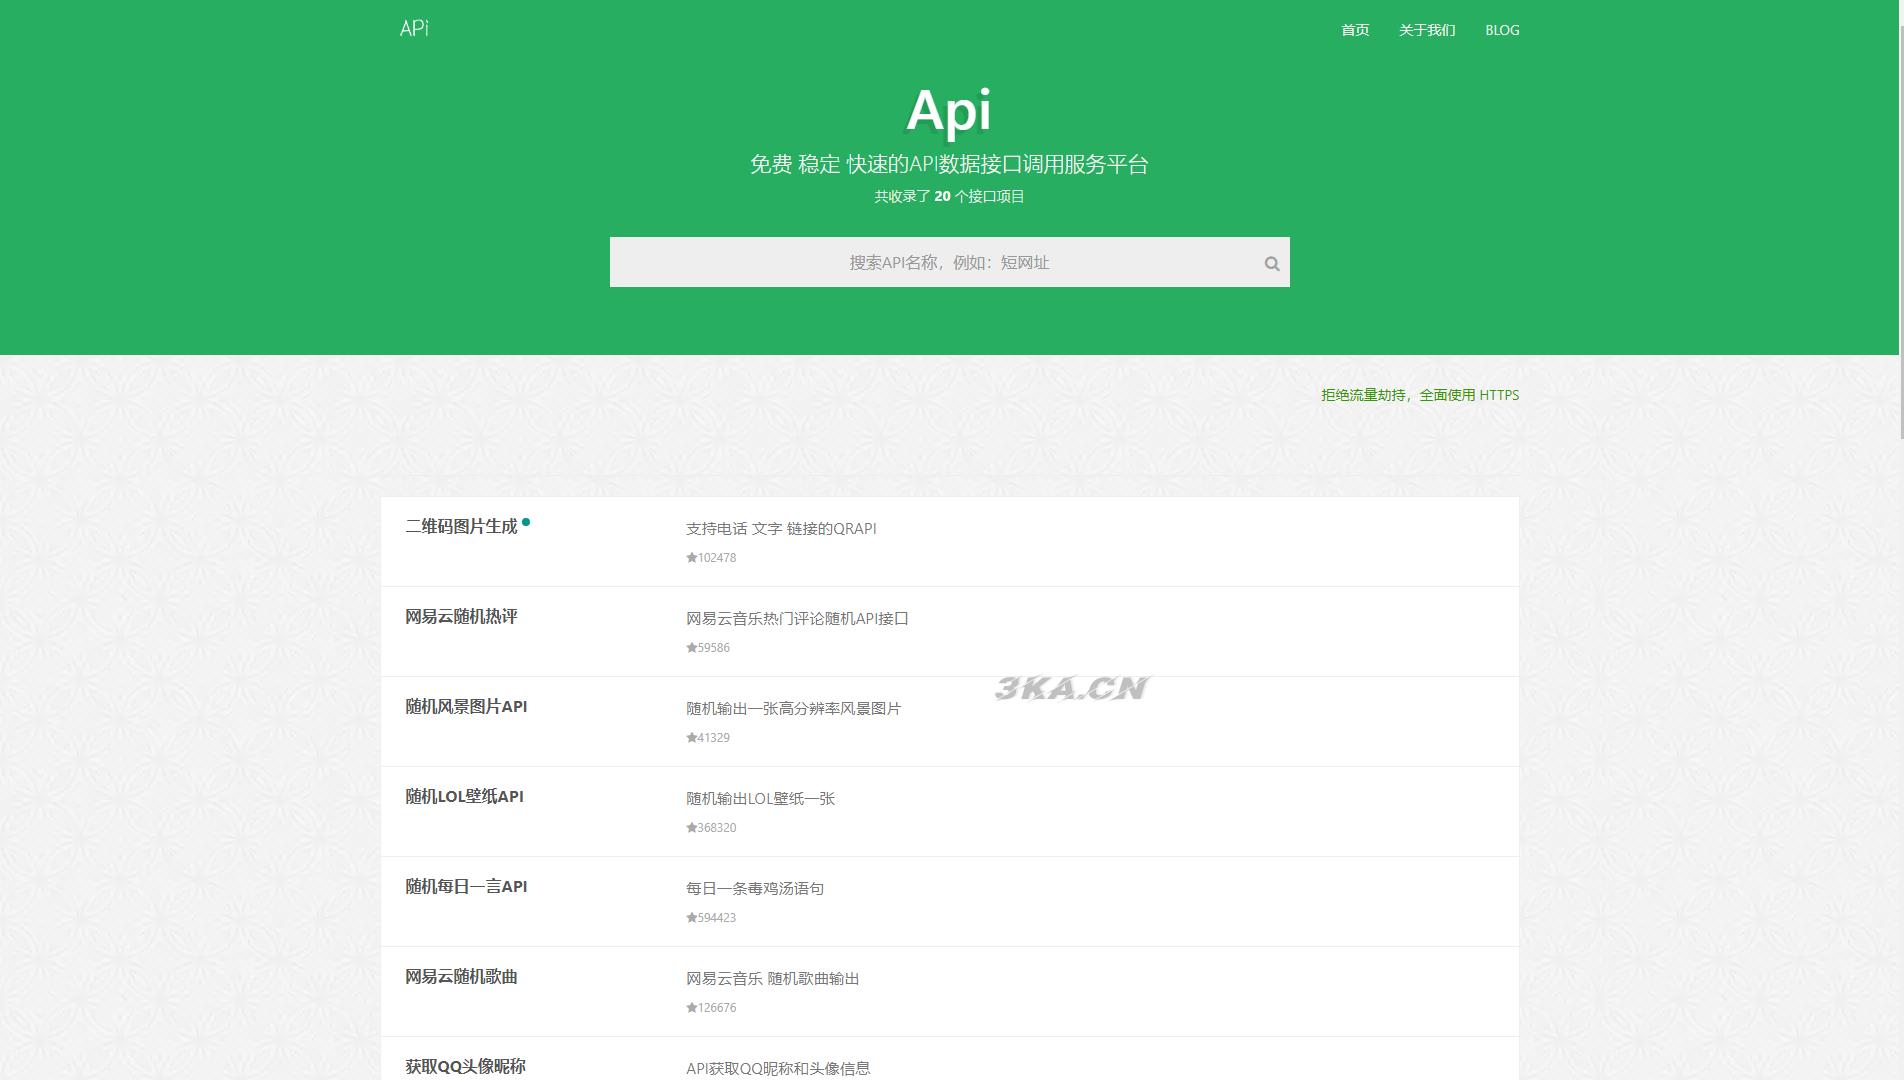Open the 随机风景图片API entry
Screen dimensions: 1904x1080
coord(466,706)
